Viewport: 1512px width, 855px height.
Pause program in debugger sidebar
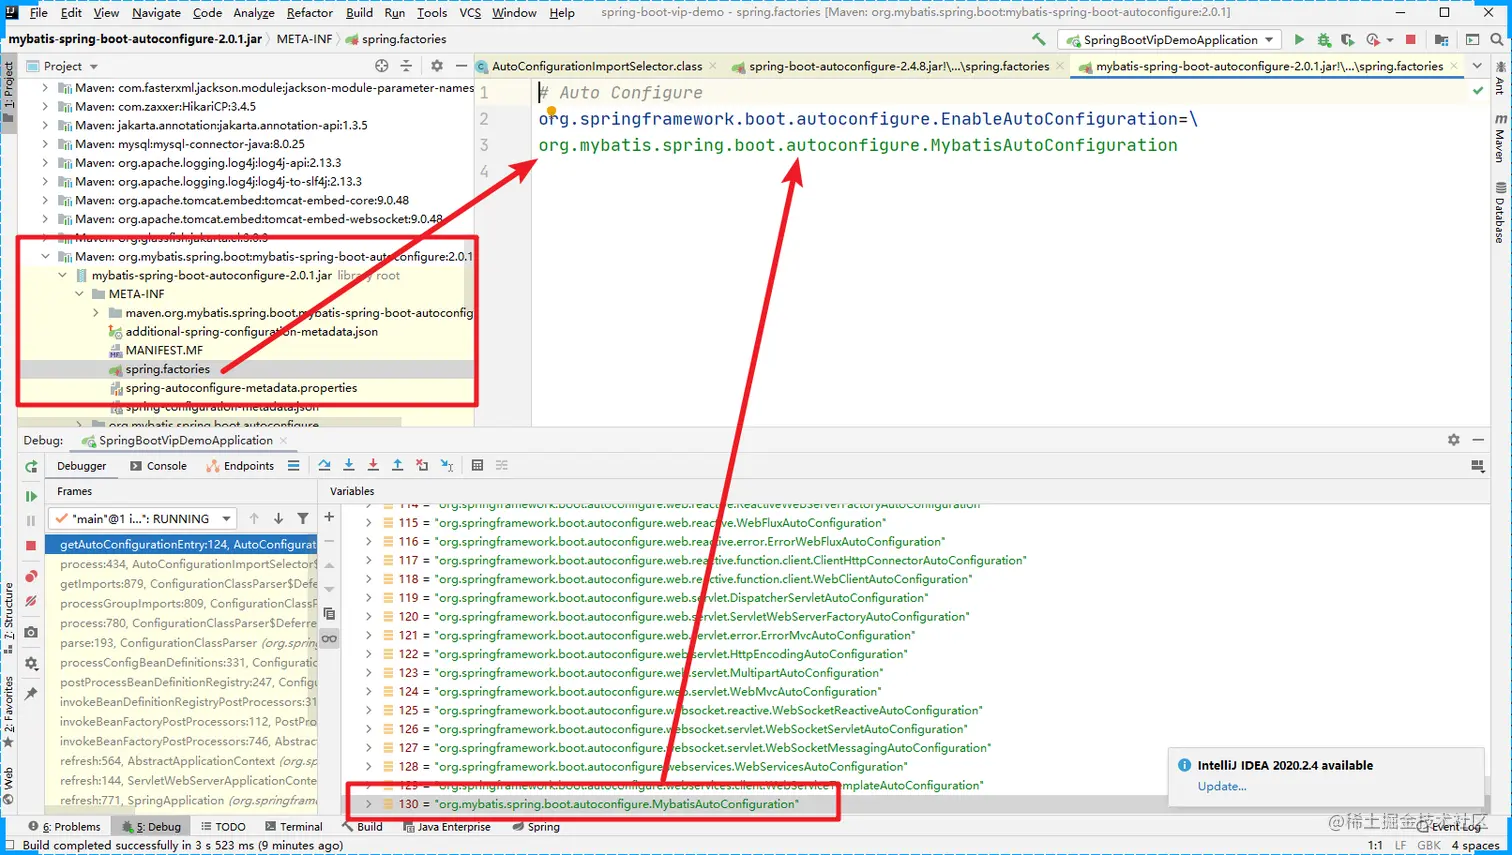tap(31, 520)
